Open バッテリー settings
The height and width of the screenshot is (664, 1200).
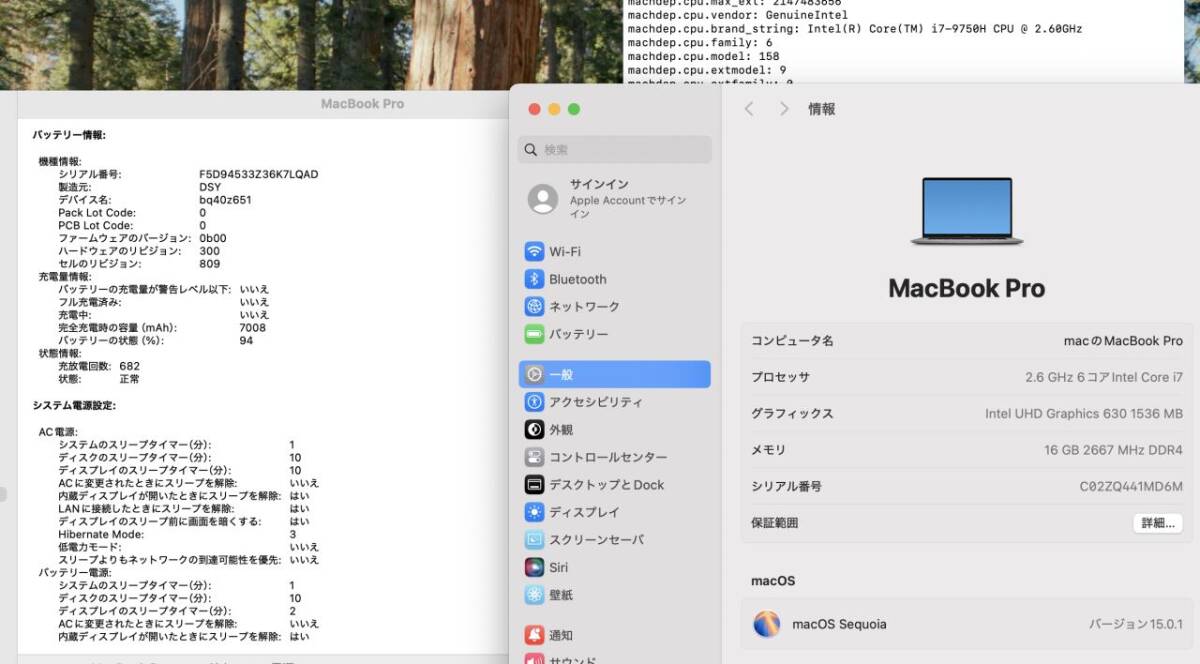(x=580, y=334)
